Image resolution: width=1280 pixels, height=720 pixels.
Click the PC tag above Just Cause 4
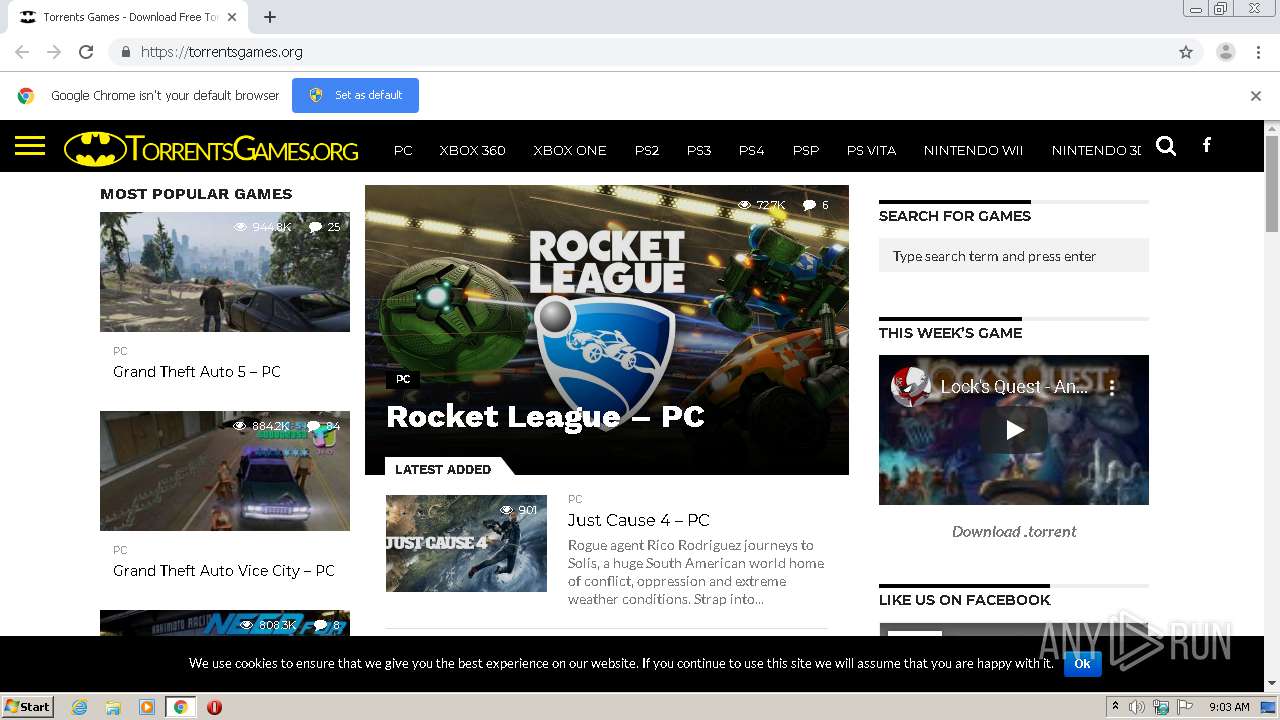[x=575, y=499]
